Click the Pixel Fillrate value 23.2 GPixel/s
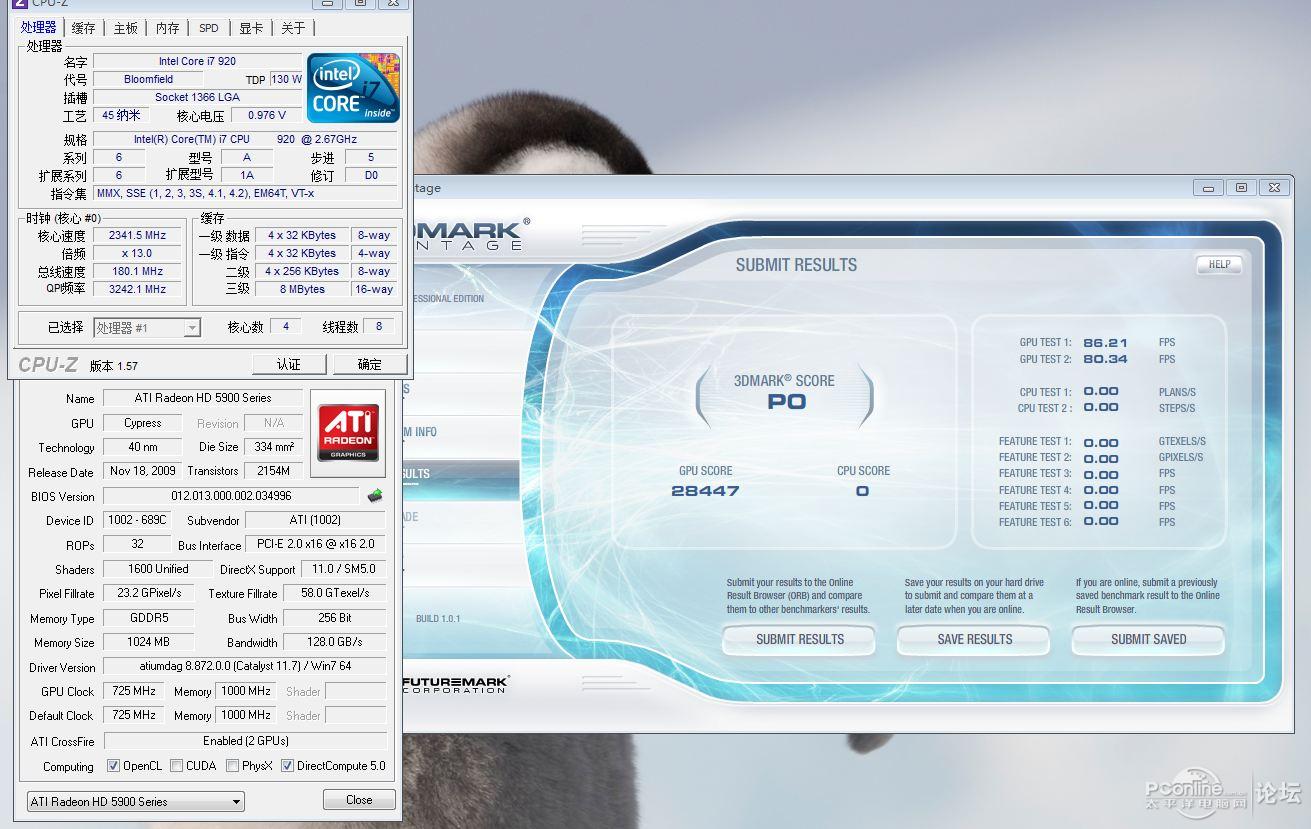This screenshot has width=1311, height=829. [x=148, y=593]
